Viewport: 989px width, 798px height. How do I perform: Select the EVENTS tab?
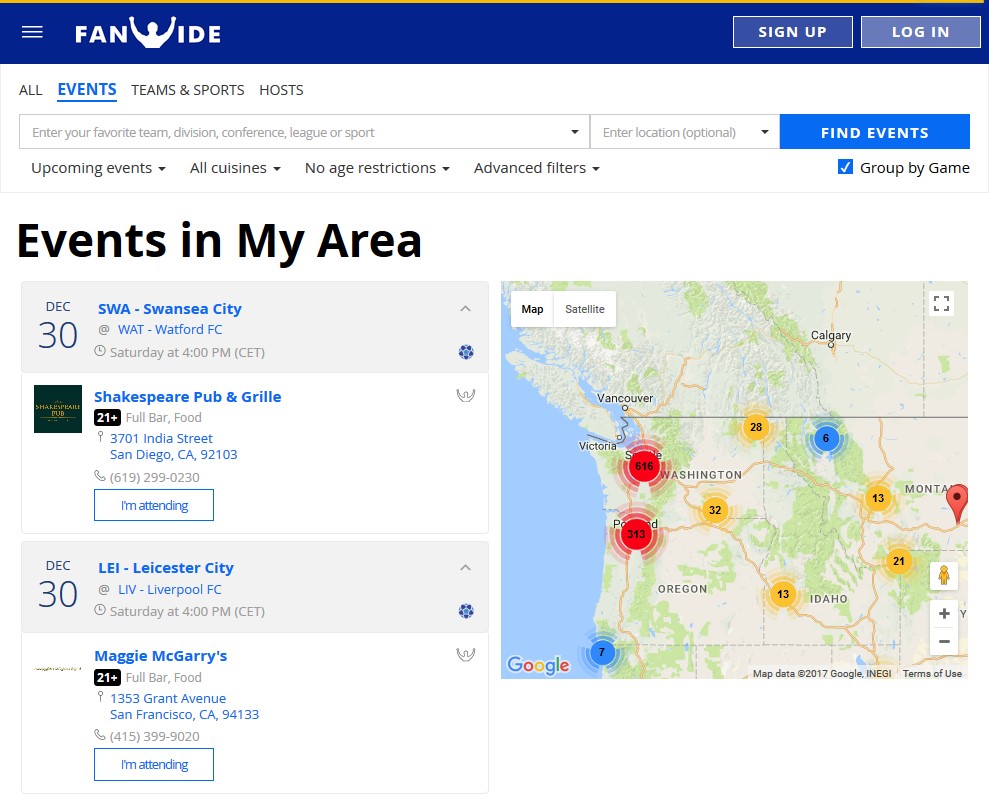87,90
